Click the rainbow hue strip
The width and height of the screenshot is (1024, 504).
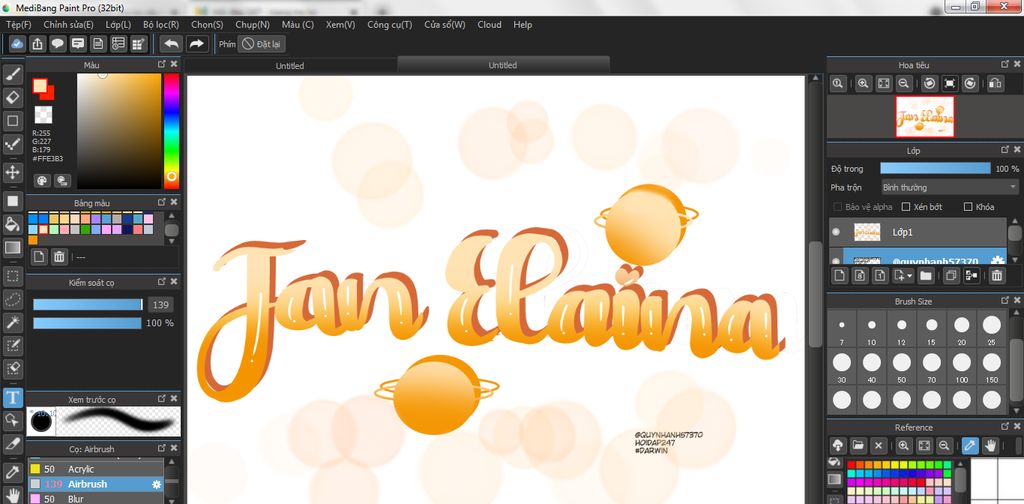click(x=171, y=131)
